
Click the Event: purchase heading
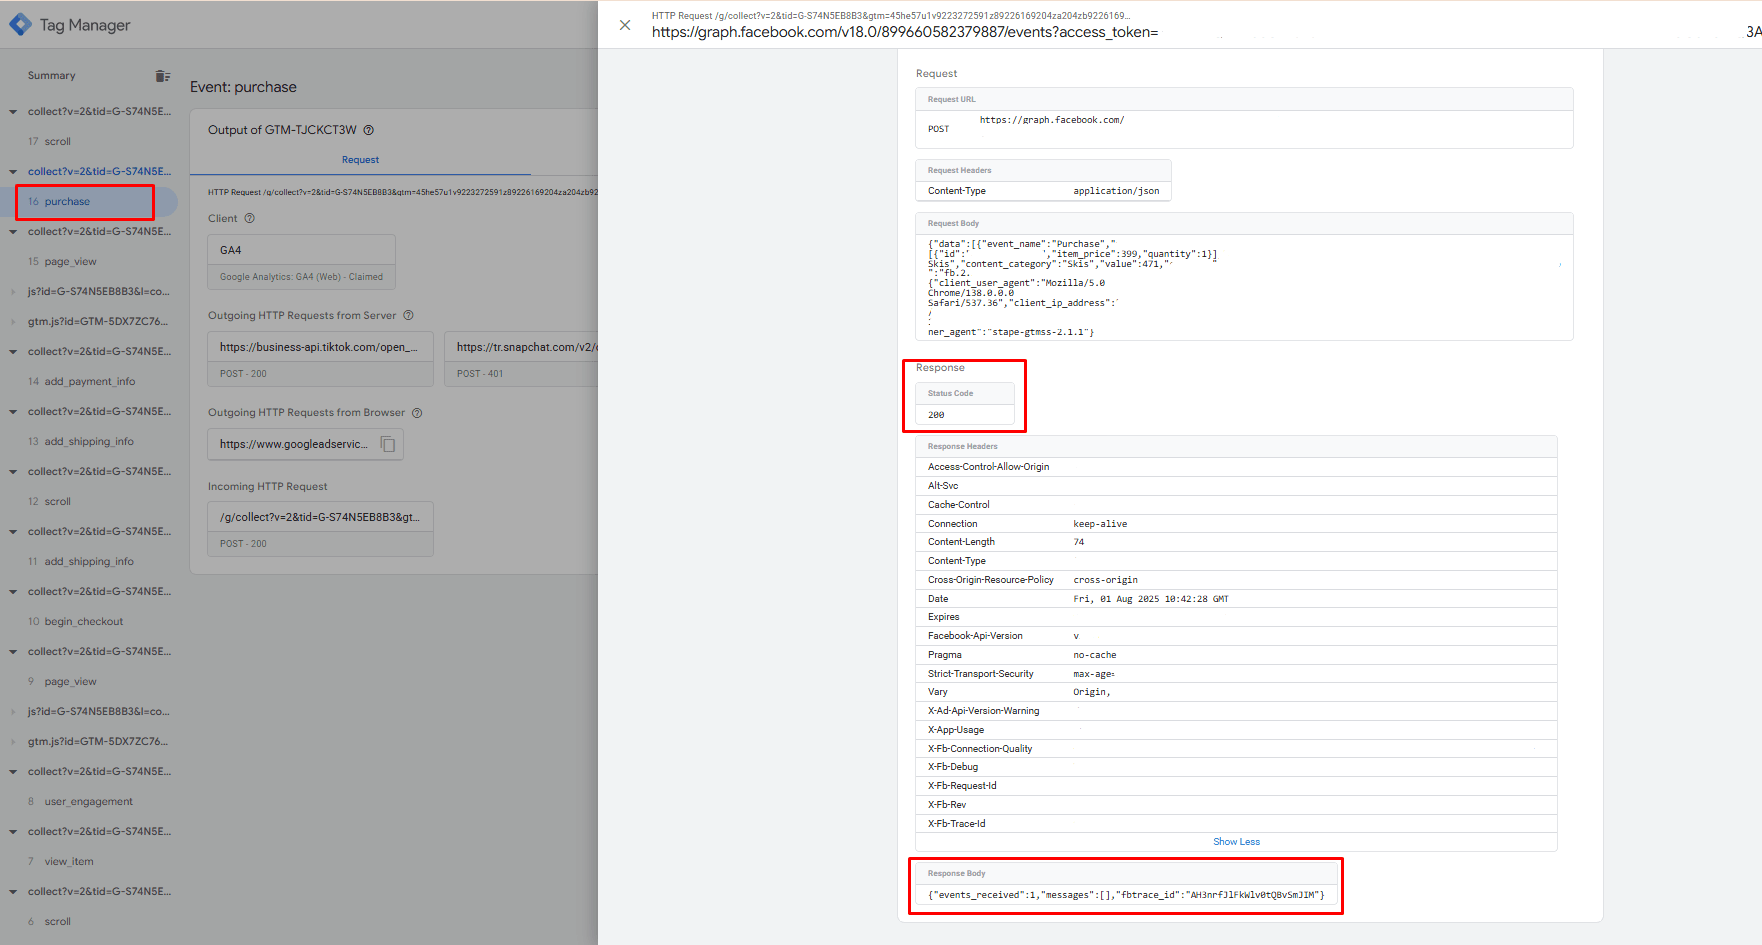pos(243,87)
